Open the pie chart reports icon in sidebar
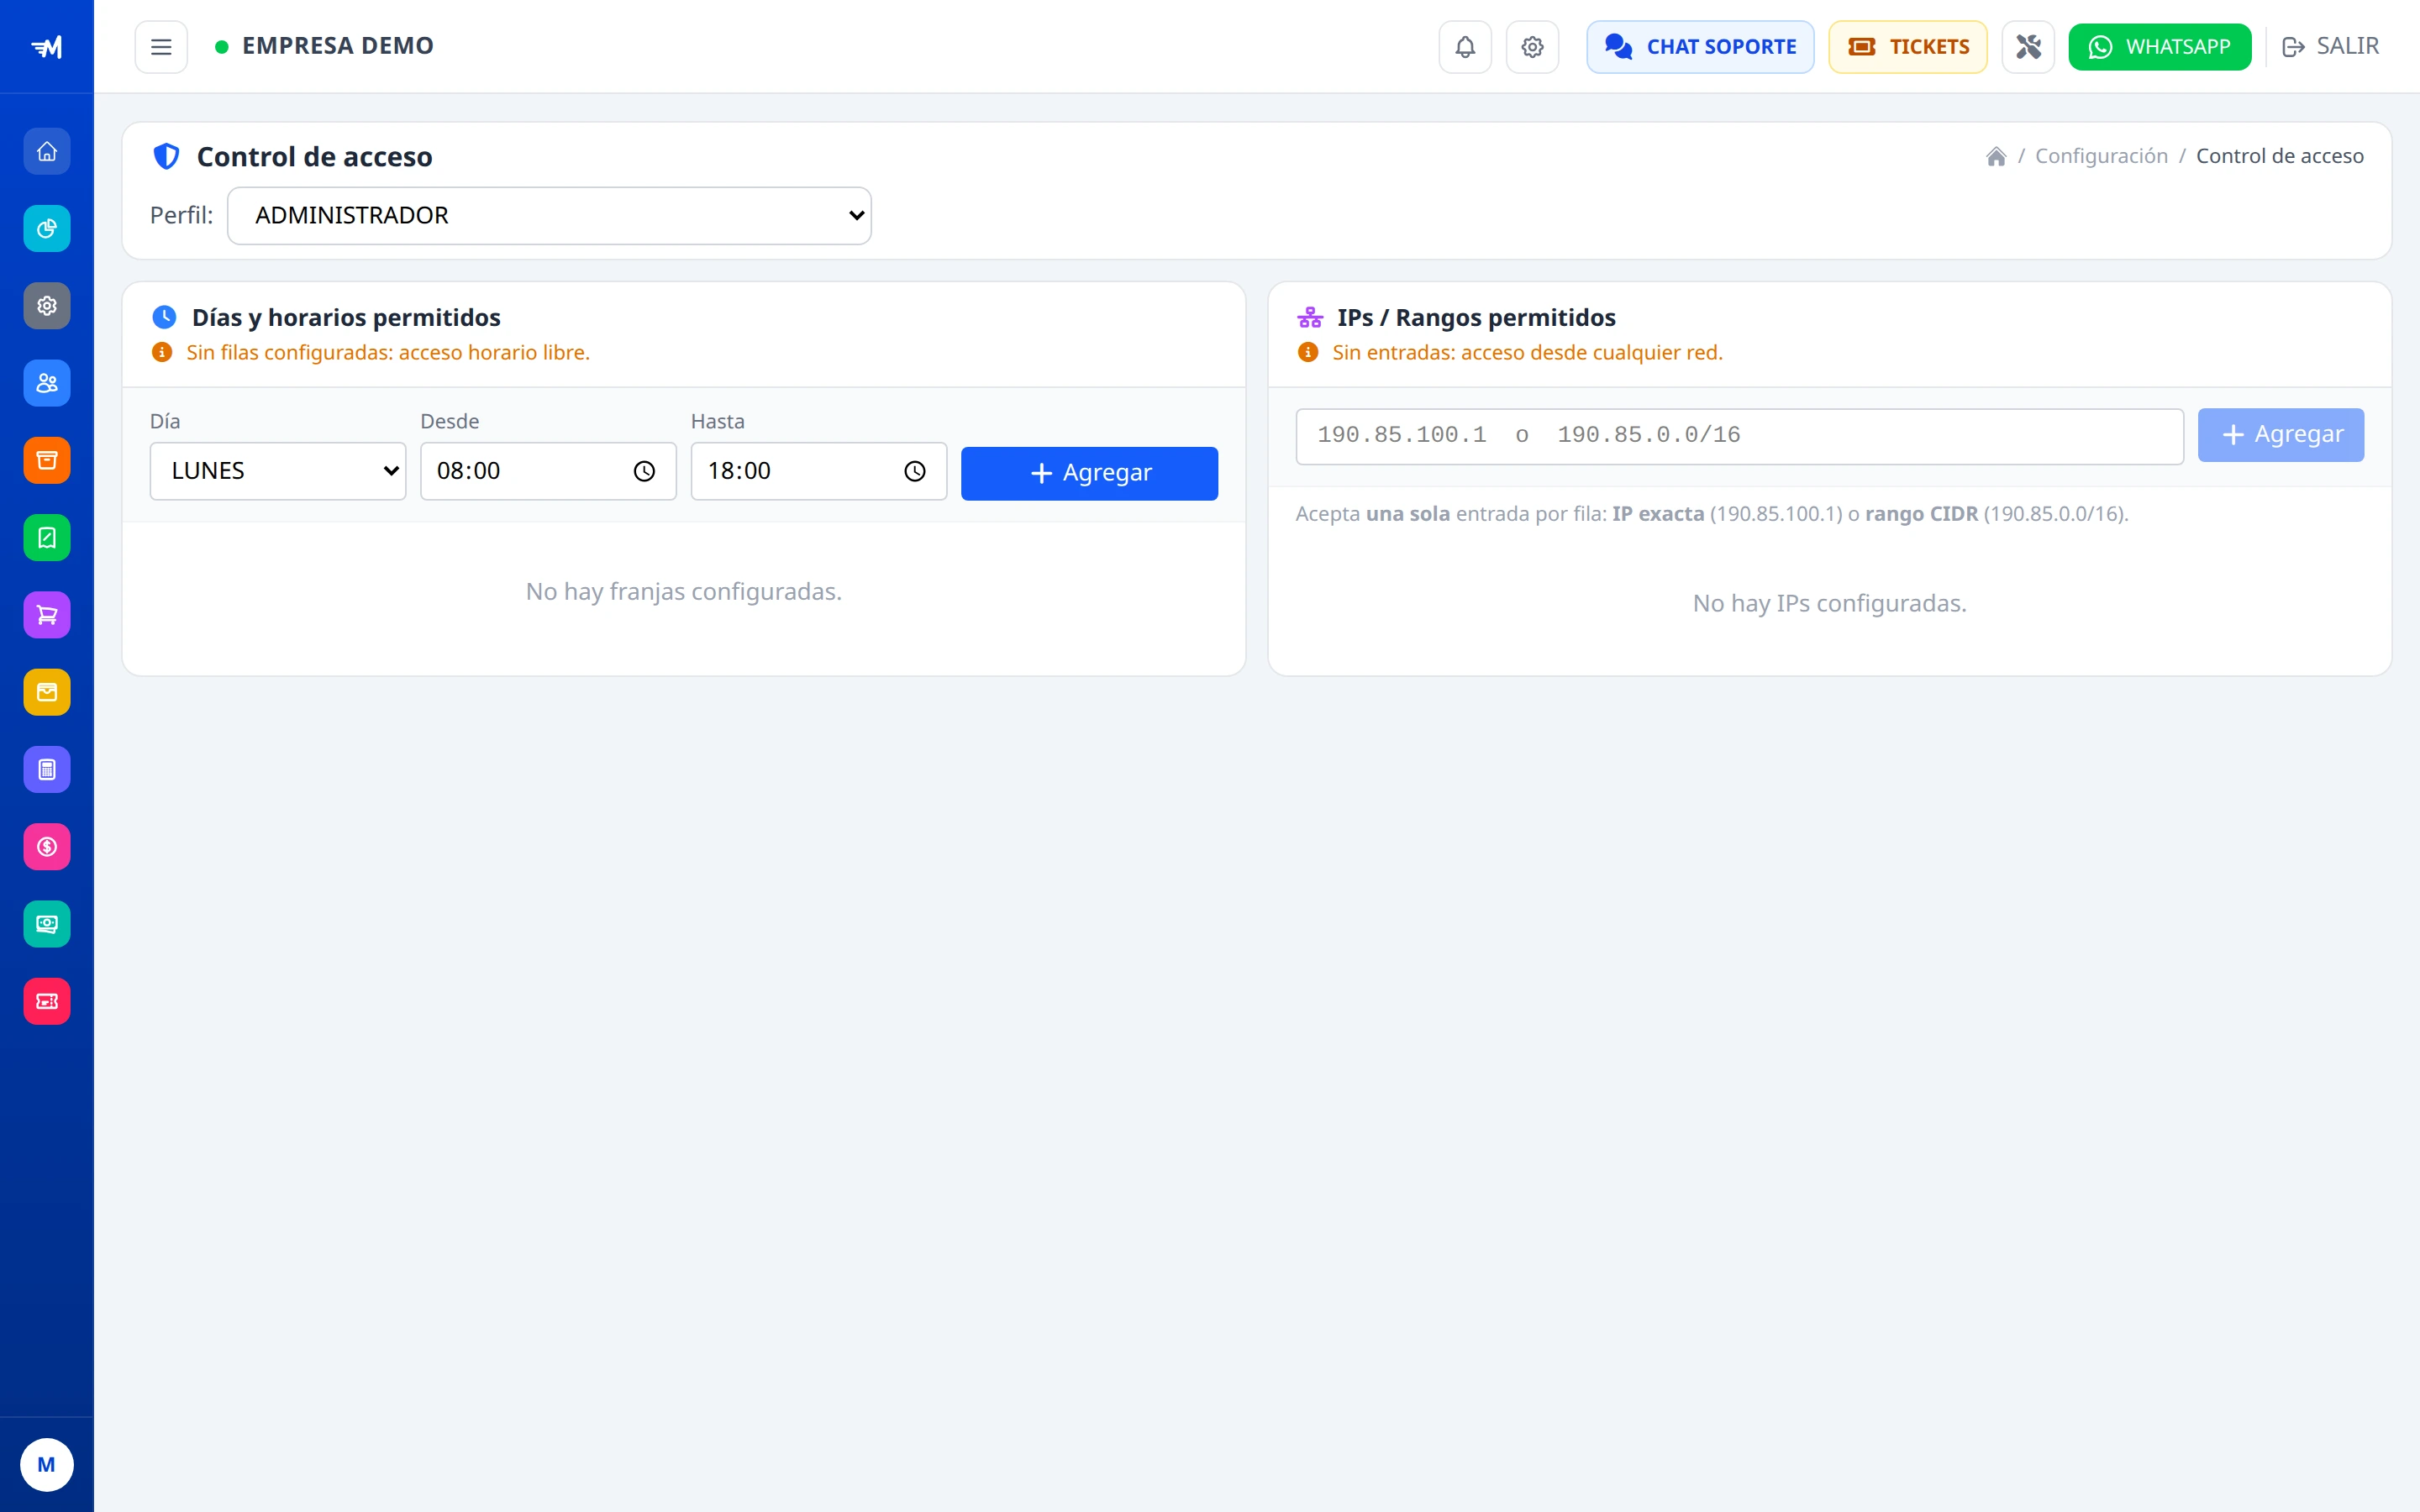Viewport: 2420px width, 1512px height. coord(47,229)
